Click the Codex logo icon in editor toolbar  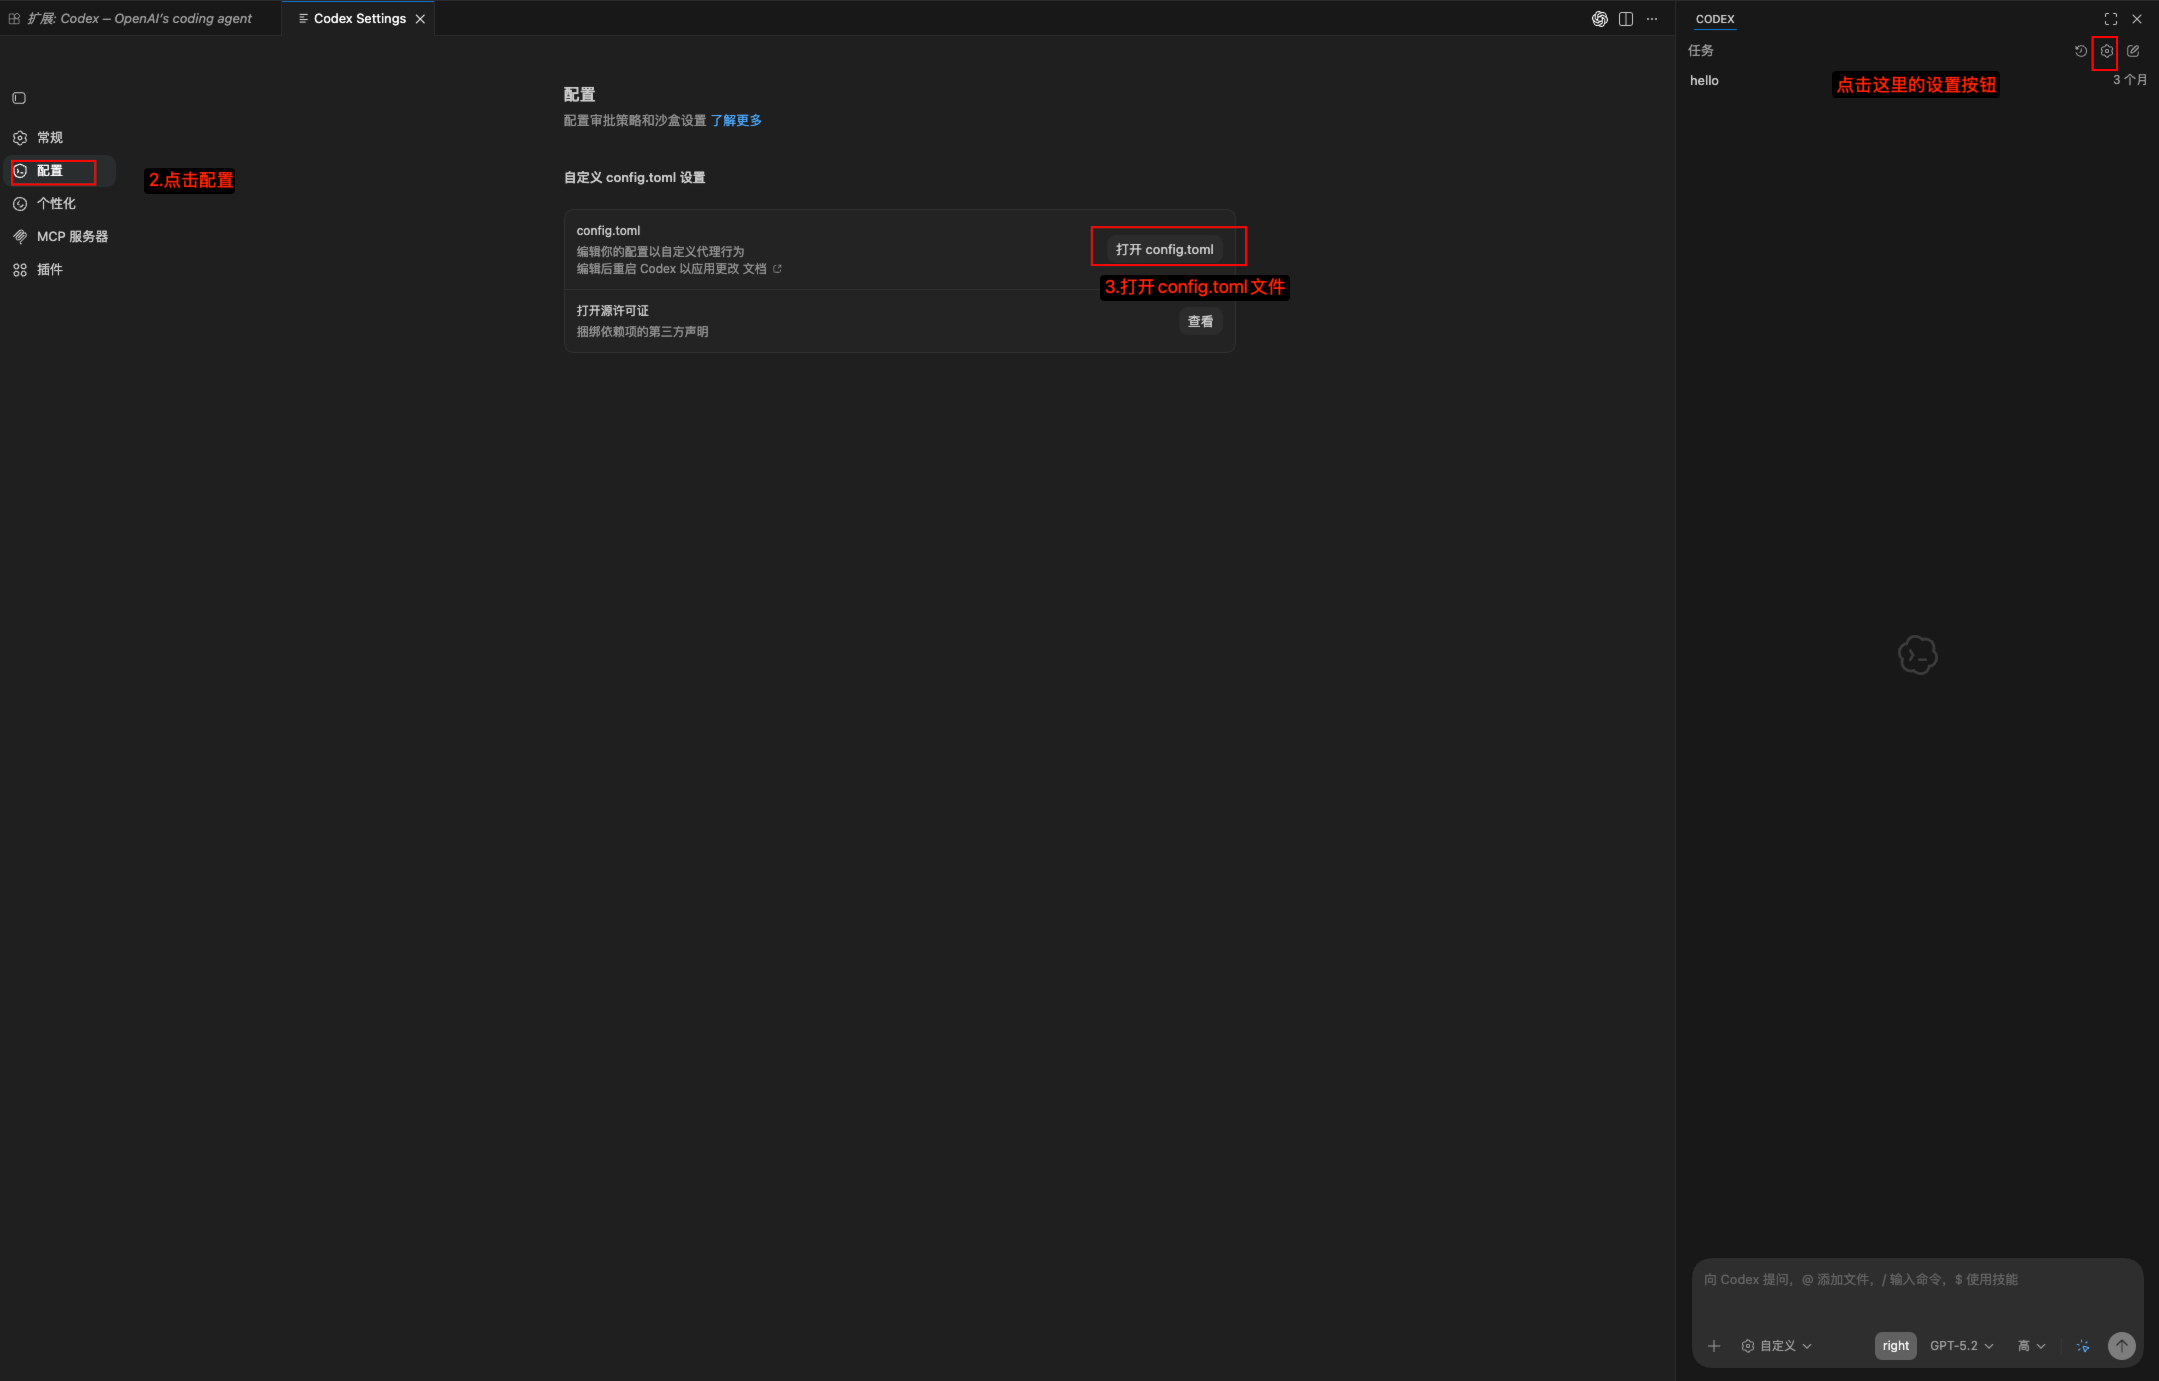[x=1600, y=19]
